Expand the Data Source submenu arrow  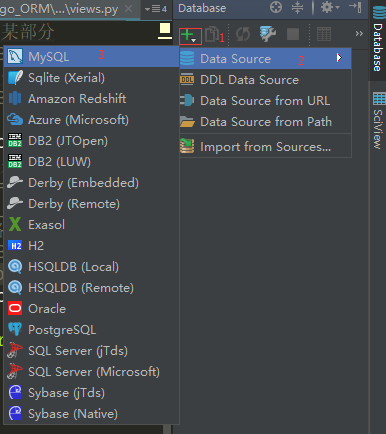click(x=339, y=58)
